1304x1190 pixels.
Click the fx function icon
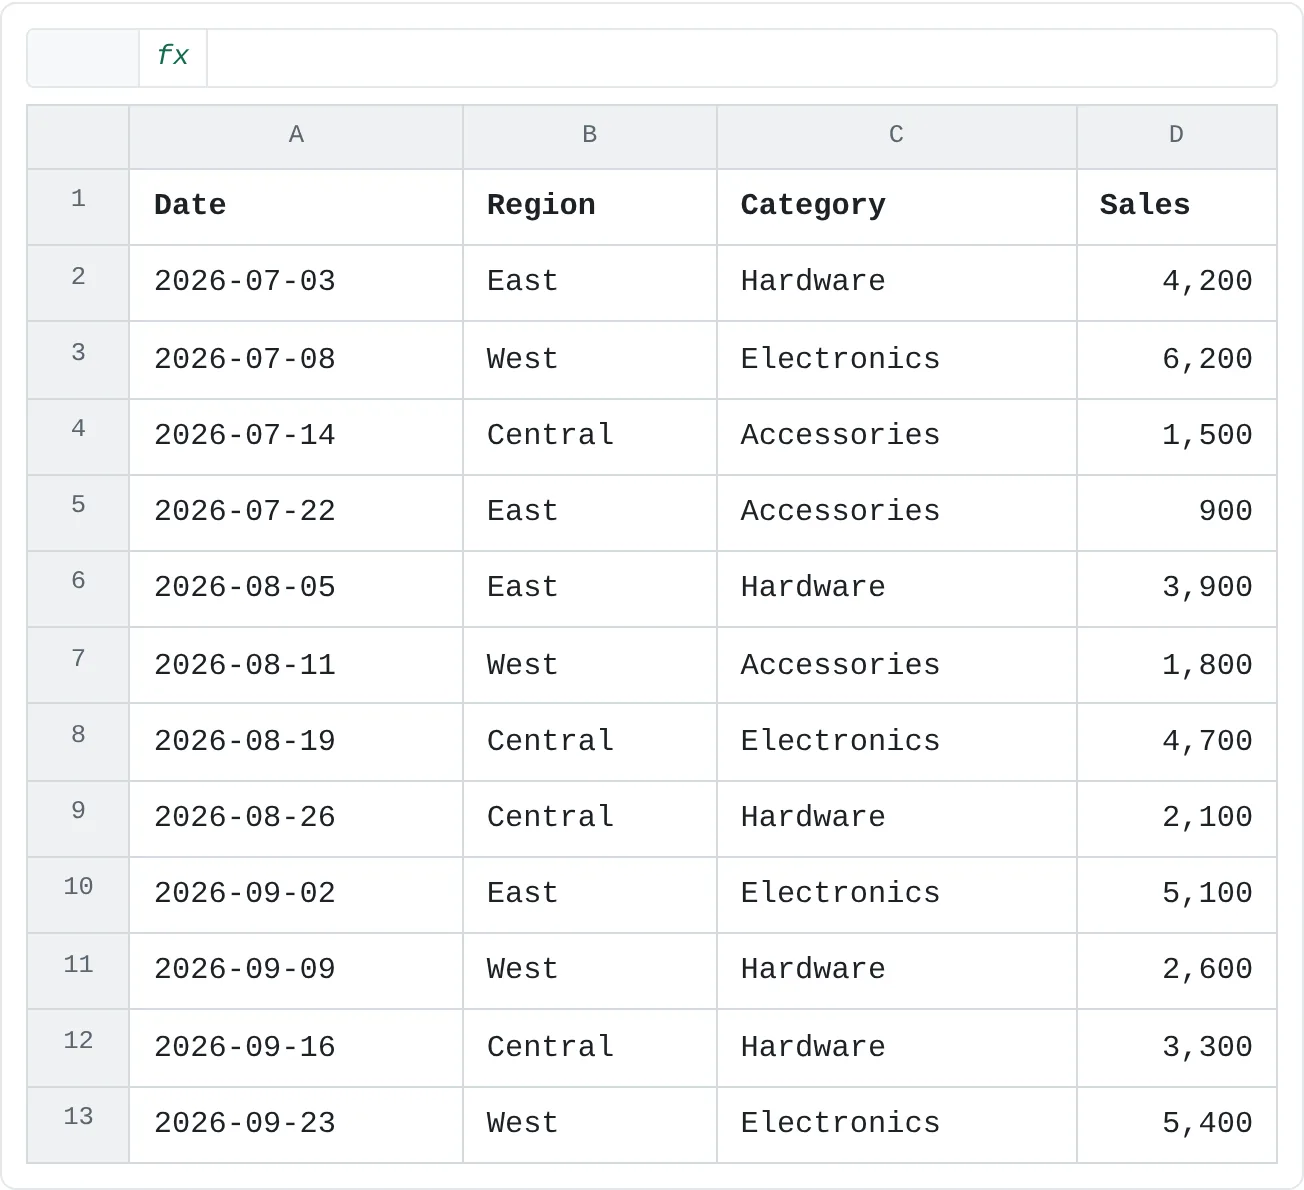173,57
